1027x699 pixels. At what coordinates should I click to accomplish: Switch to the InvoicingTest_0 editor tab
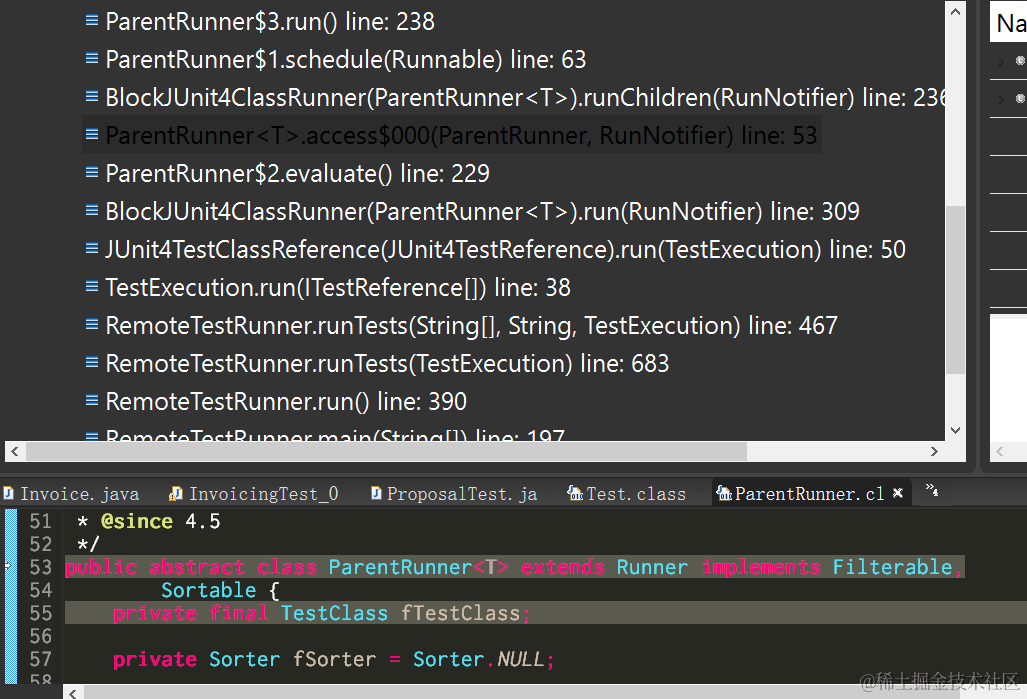254,494
